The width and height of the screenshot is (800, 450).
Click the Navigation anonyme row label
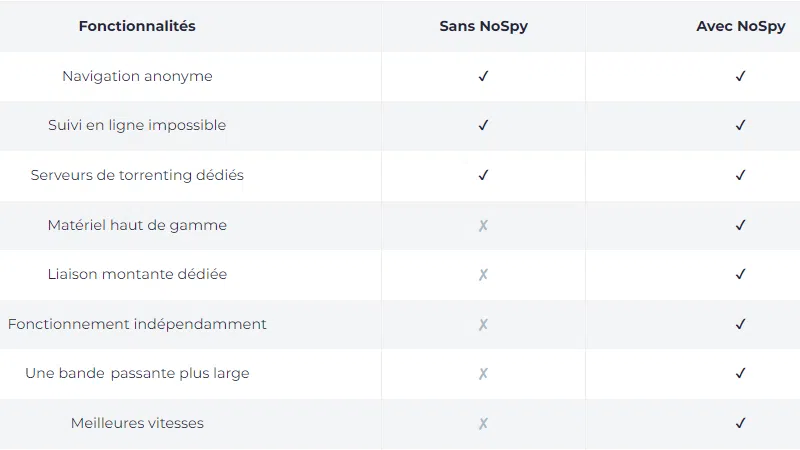click(x=137, y=76)
